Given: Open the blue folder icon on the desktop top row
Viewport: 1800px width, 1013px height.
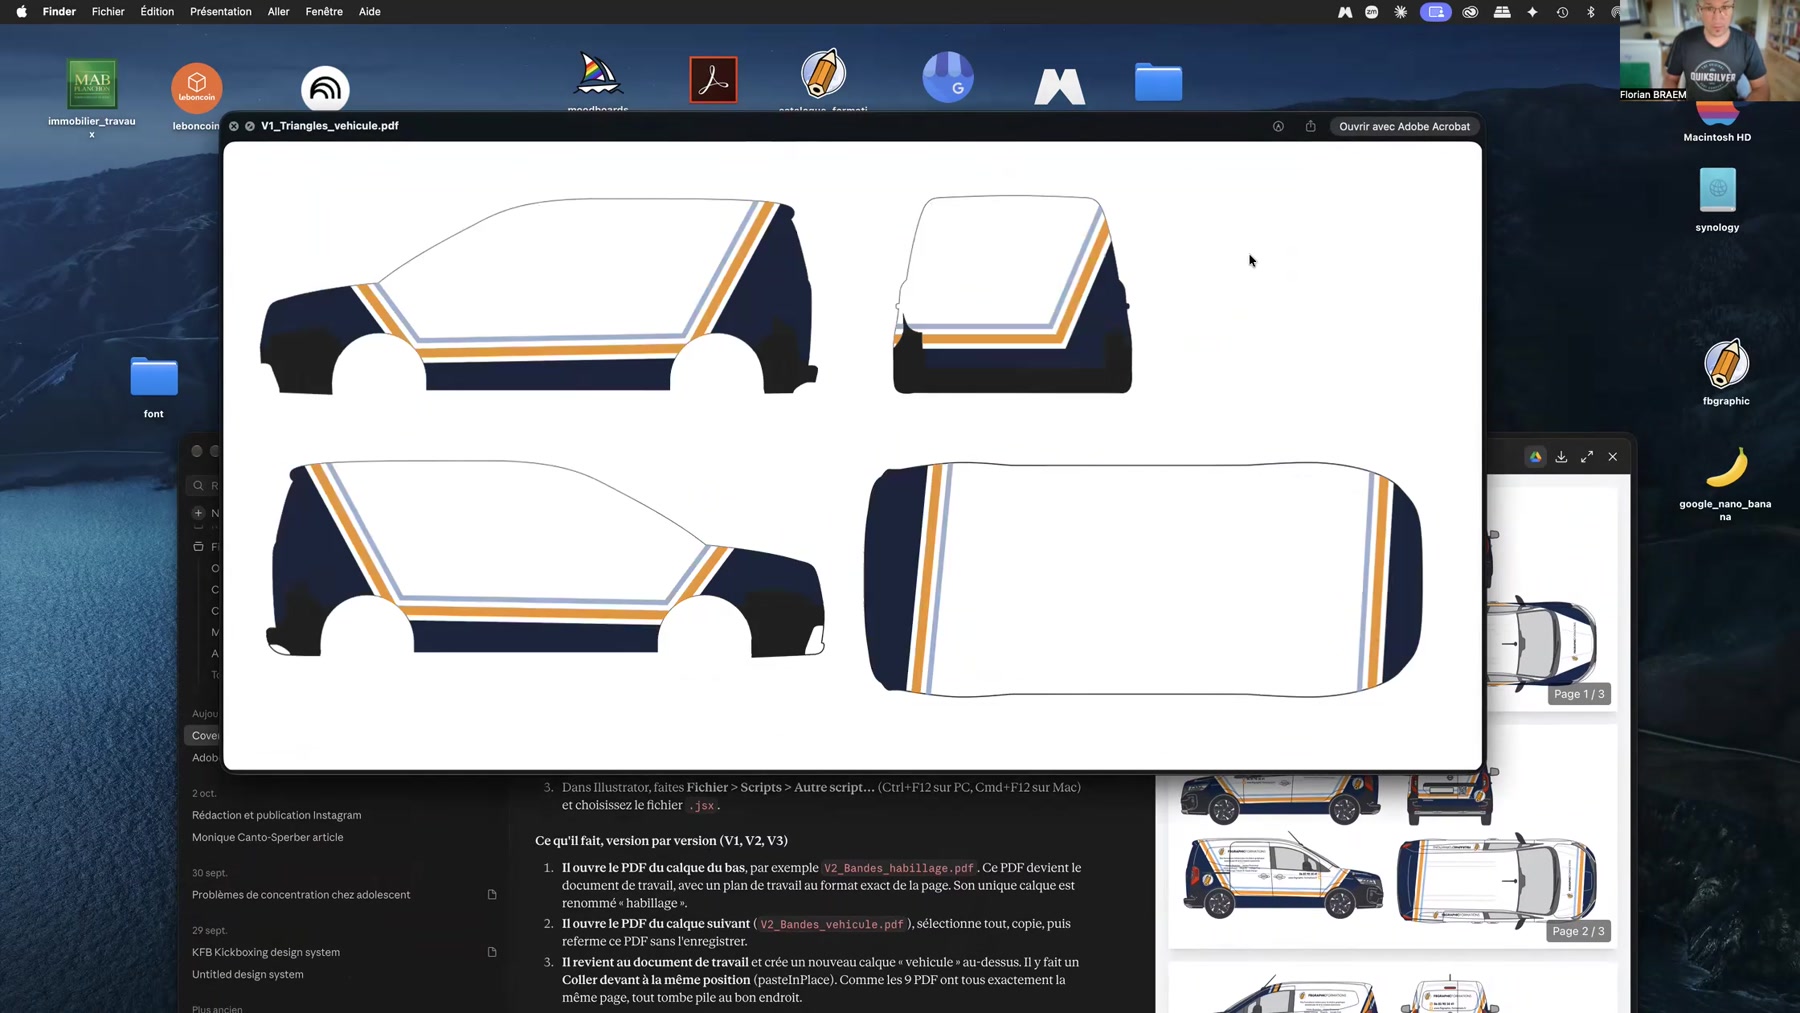Looking at the screenshot, I should tap(1158, 82).
